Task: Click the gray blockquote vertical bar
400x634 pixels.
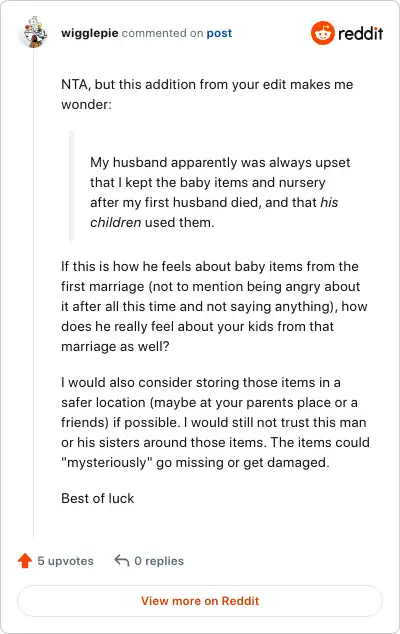Action: click(72, 186)
